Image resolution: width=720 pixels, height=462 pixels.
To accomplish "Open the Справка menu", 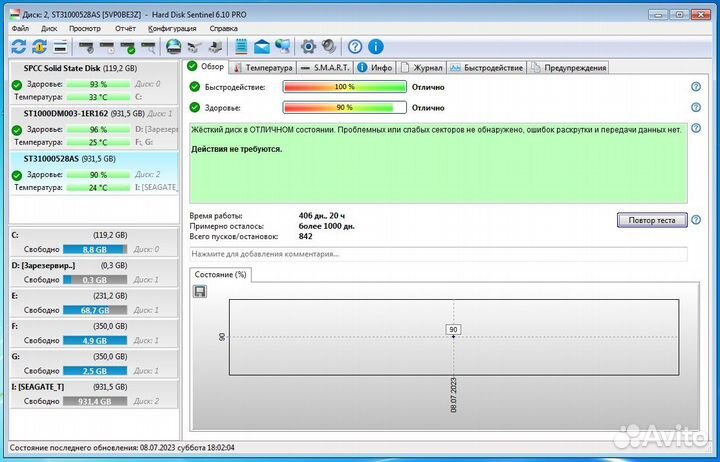I will click(224, 28).
